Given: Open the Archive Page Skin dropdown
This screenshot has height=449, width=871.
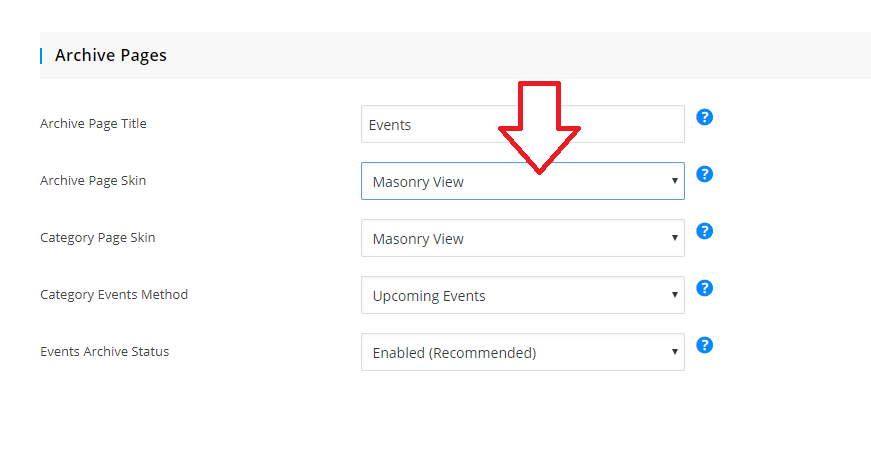Looking at the screenshot, I should [x=523, y=181].
